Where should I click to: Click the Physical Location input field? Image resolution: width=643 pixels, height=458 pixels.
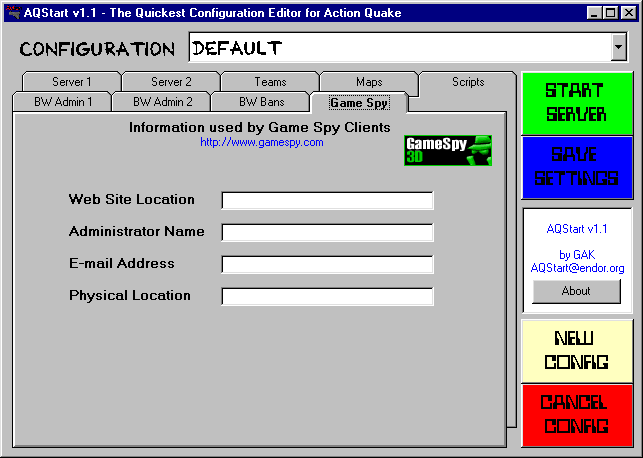[x=327, y=296]
